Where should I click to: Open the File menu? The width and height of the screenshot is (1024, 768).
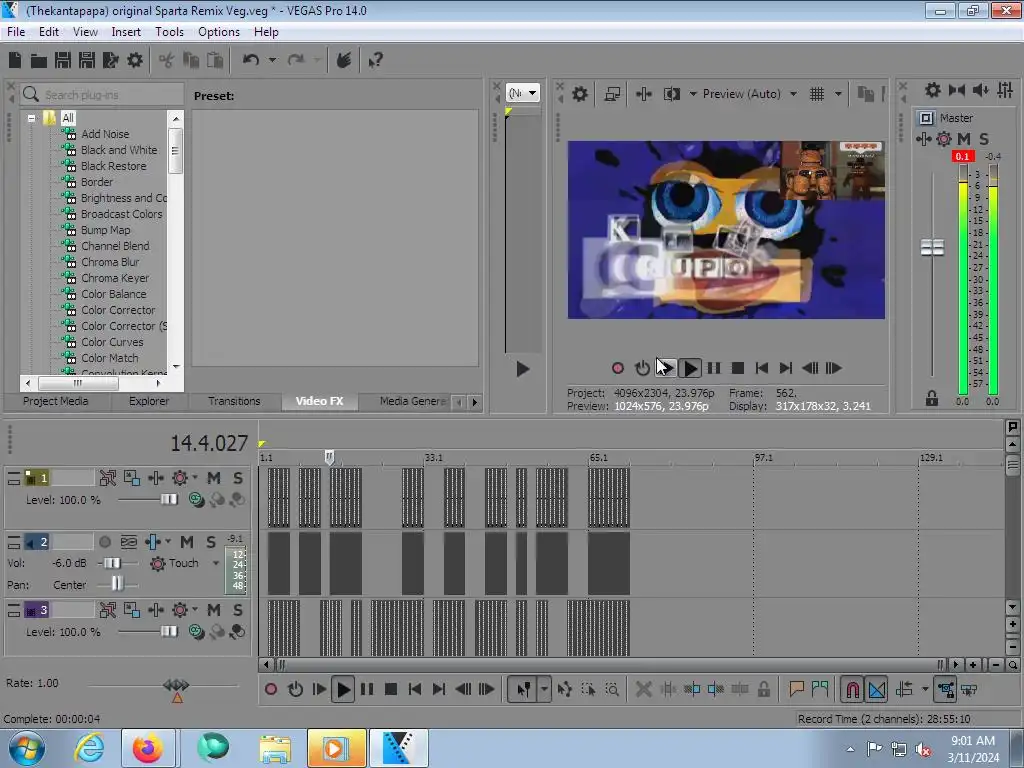[x=16, y=32]
